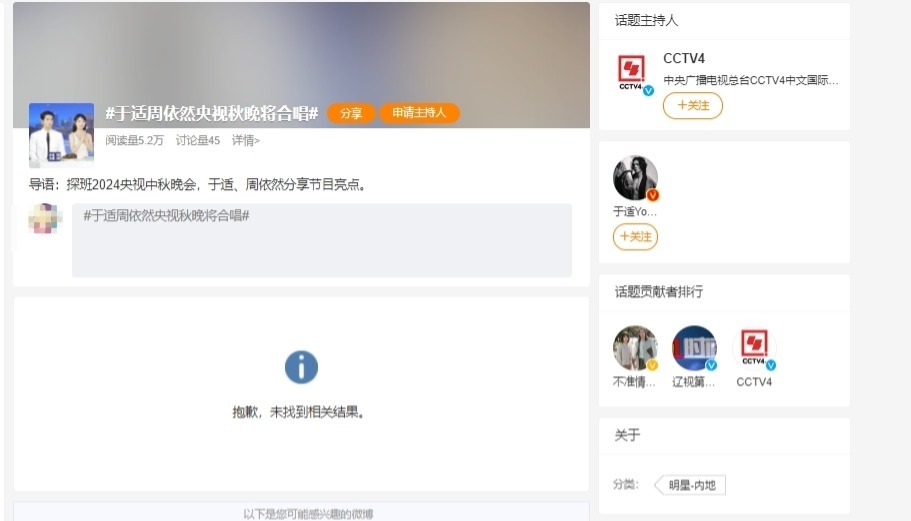Click the 讨论量45 discussion count
The image size is (911, 521).
(x=198, y=140)
